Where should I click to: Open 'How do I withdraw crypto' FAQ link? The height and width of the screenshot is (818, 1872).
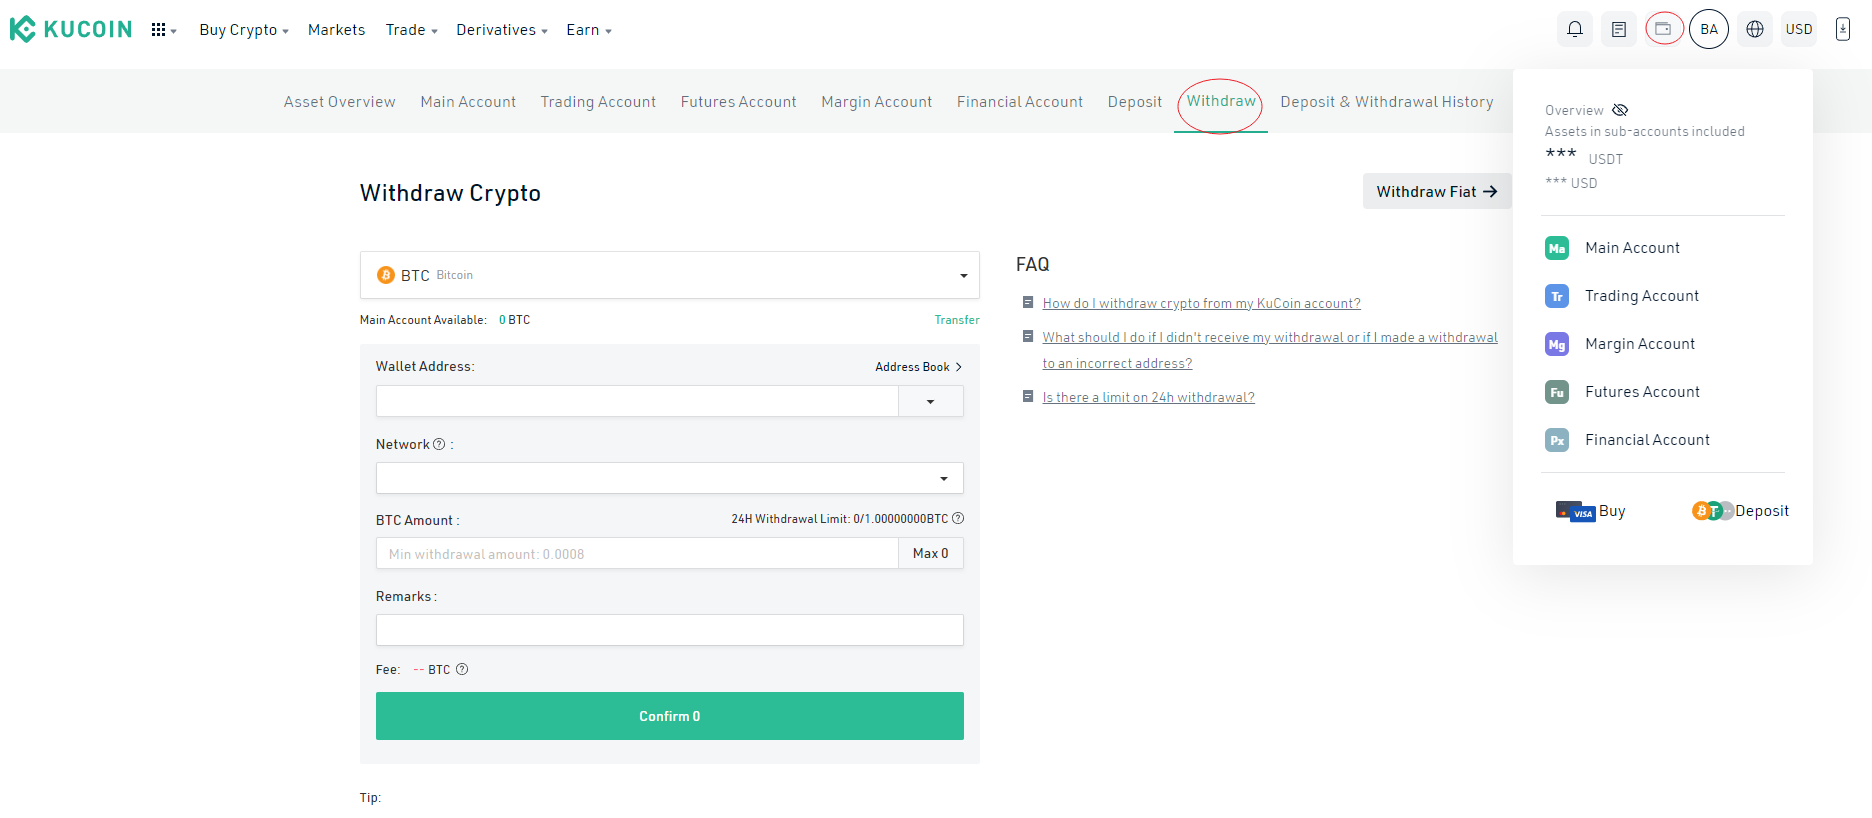[1201, 303]
